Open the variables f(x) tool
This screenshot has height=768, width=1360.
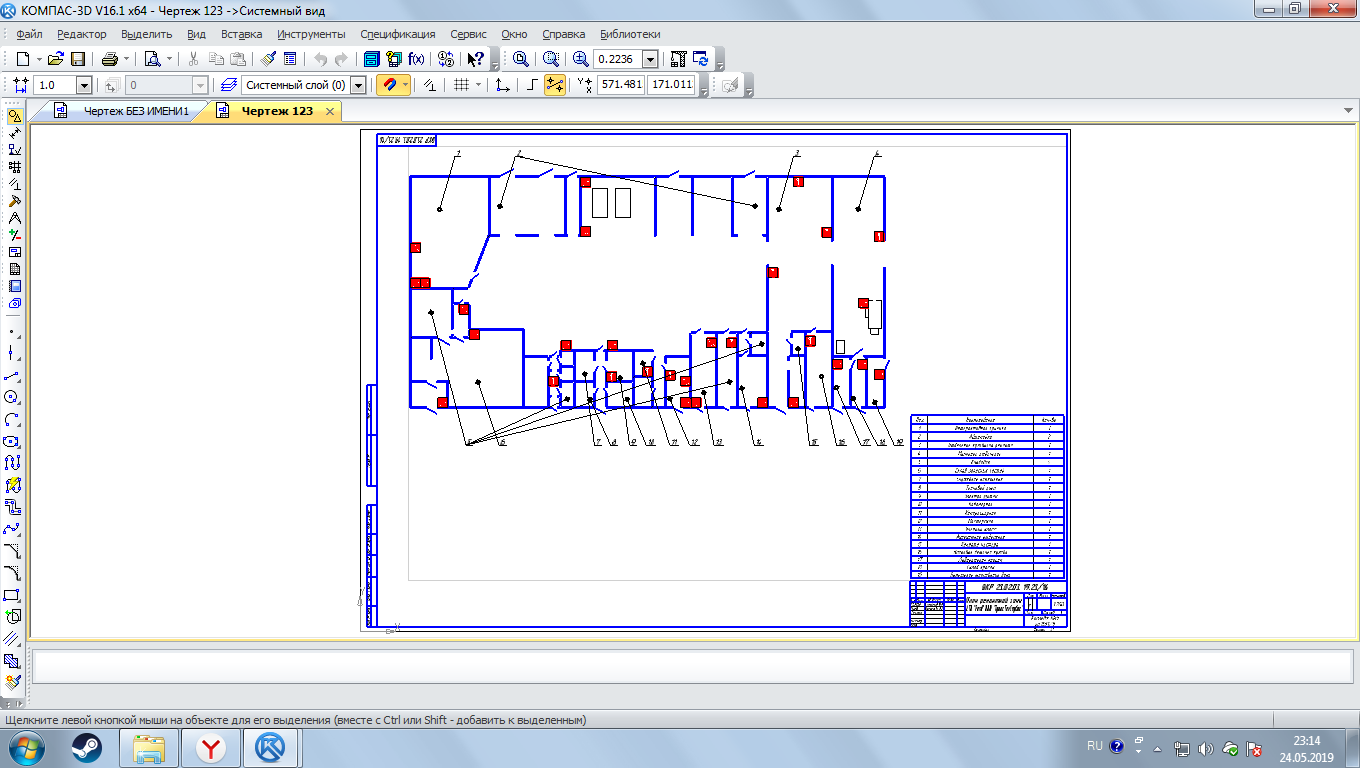point(416,59)
